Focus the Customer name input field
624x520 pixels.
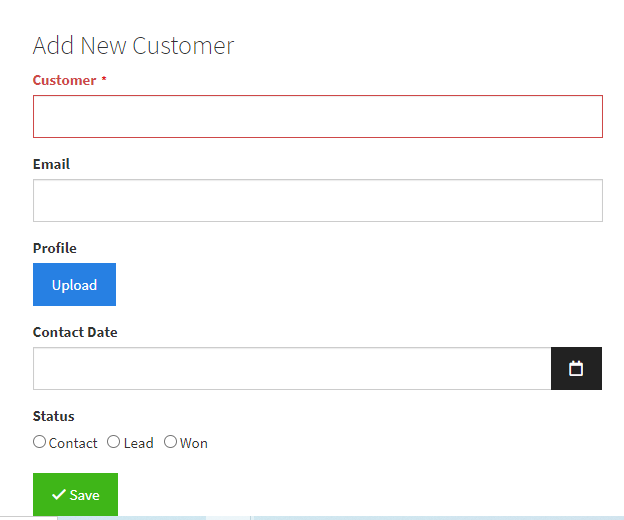tap(318, 117)
